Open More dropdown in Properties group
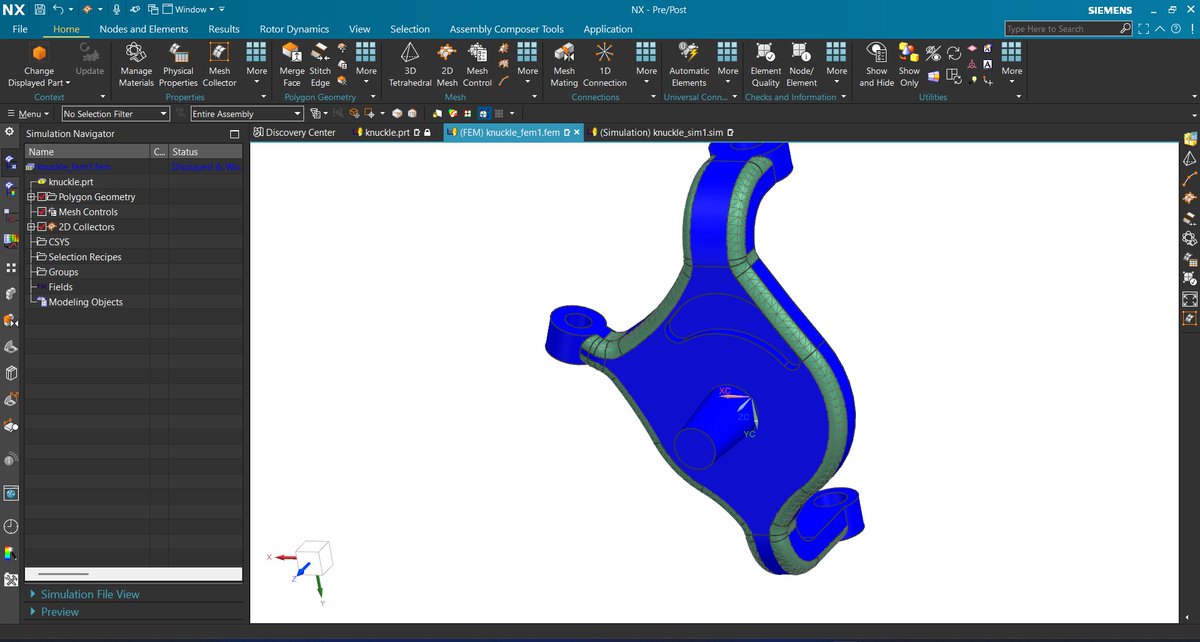The image size is (1200, 642). tap(257, 65)
